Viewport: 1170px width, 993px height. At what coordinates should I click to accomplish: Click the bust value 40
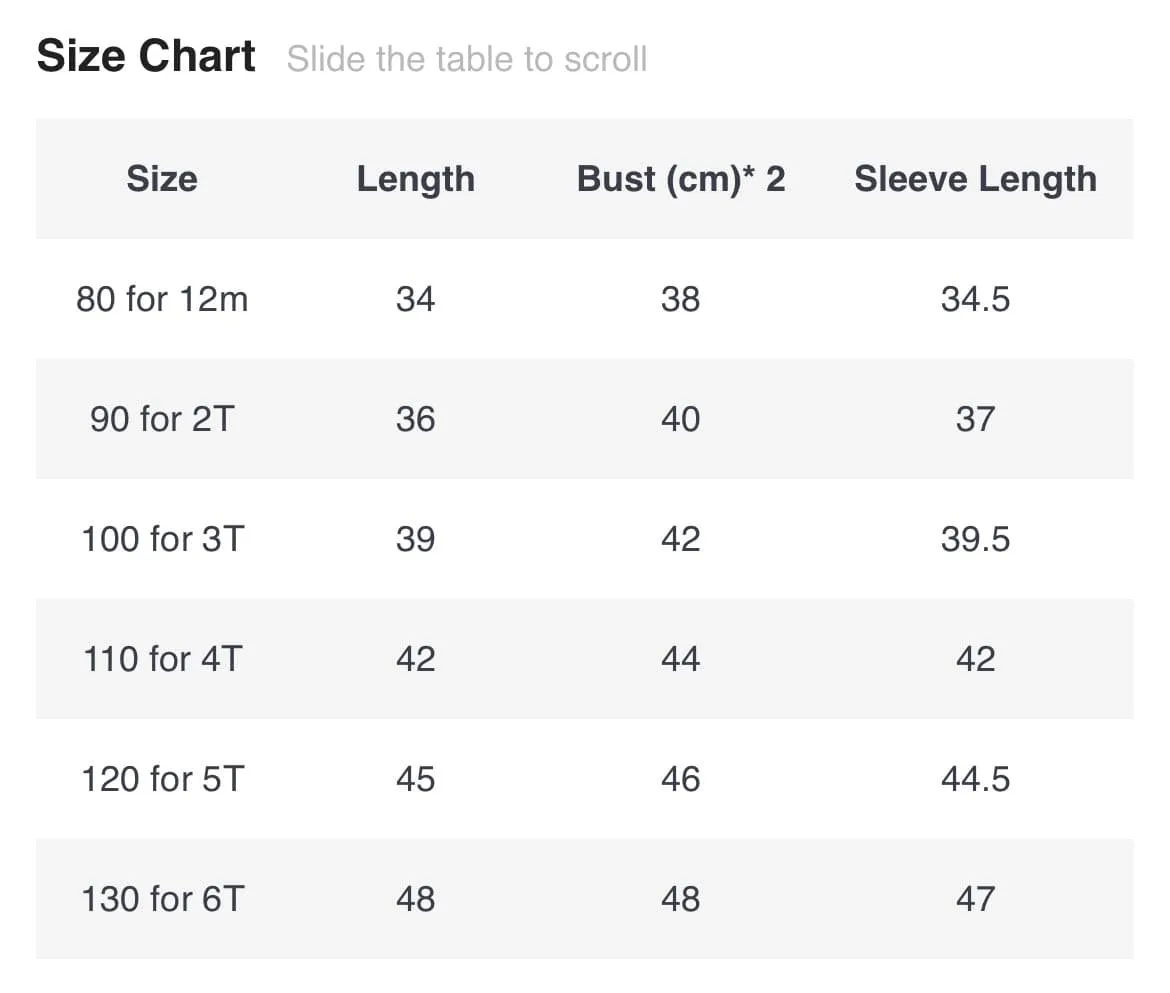click(681, 419)
